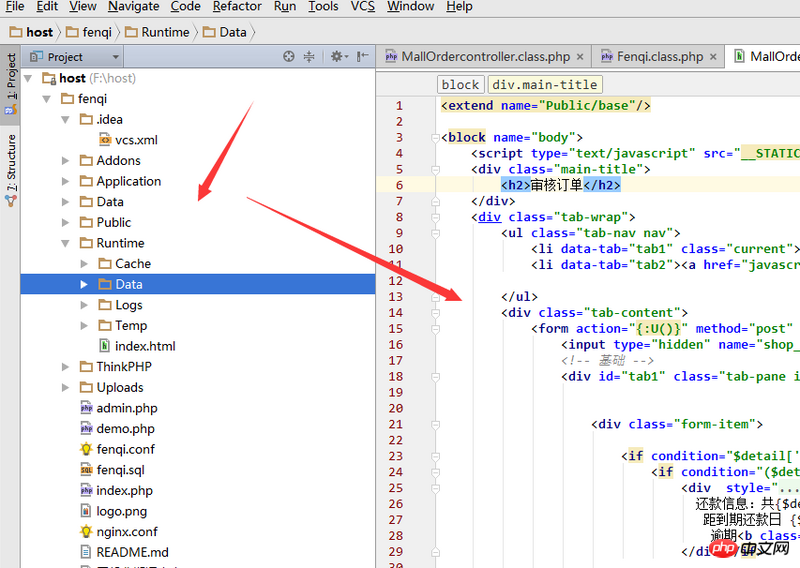Close the MallOrdercontroller.class.php tab
The width and height of the screenshot is (800, 568).
[x=579, y=57]
